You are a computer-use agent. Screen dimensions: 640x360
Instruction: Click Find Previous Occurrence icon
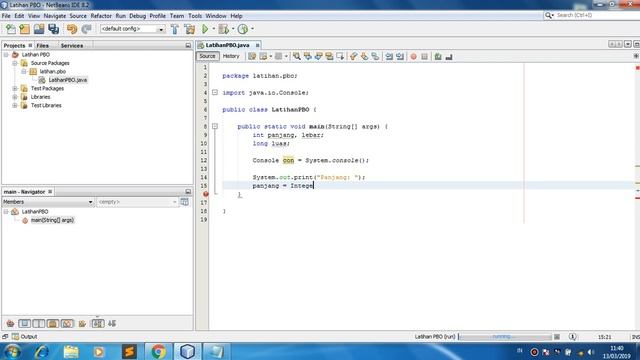[x=308, y=57]
